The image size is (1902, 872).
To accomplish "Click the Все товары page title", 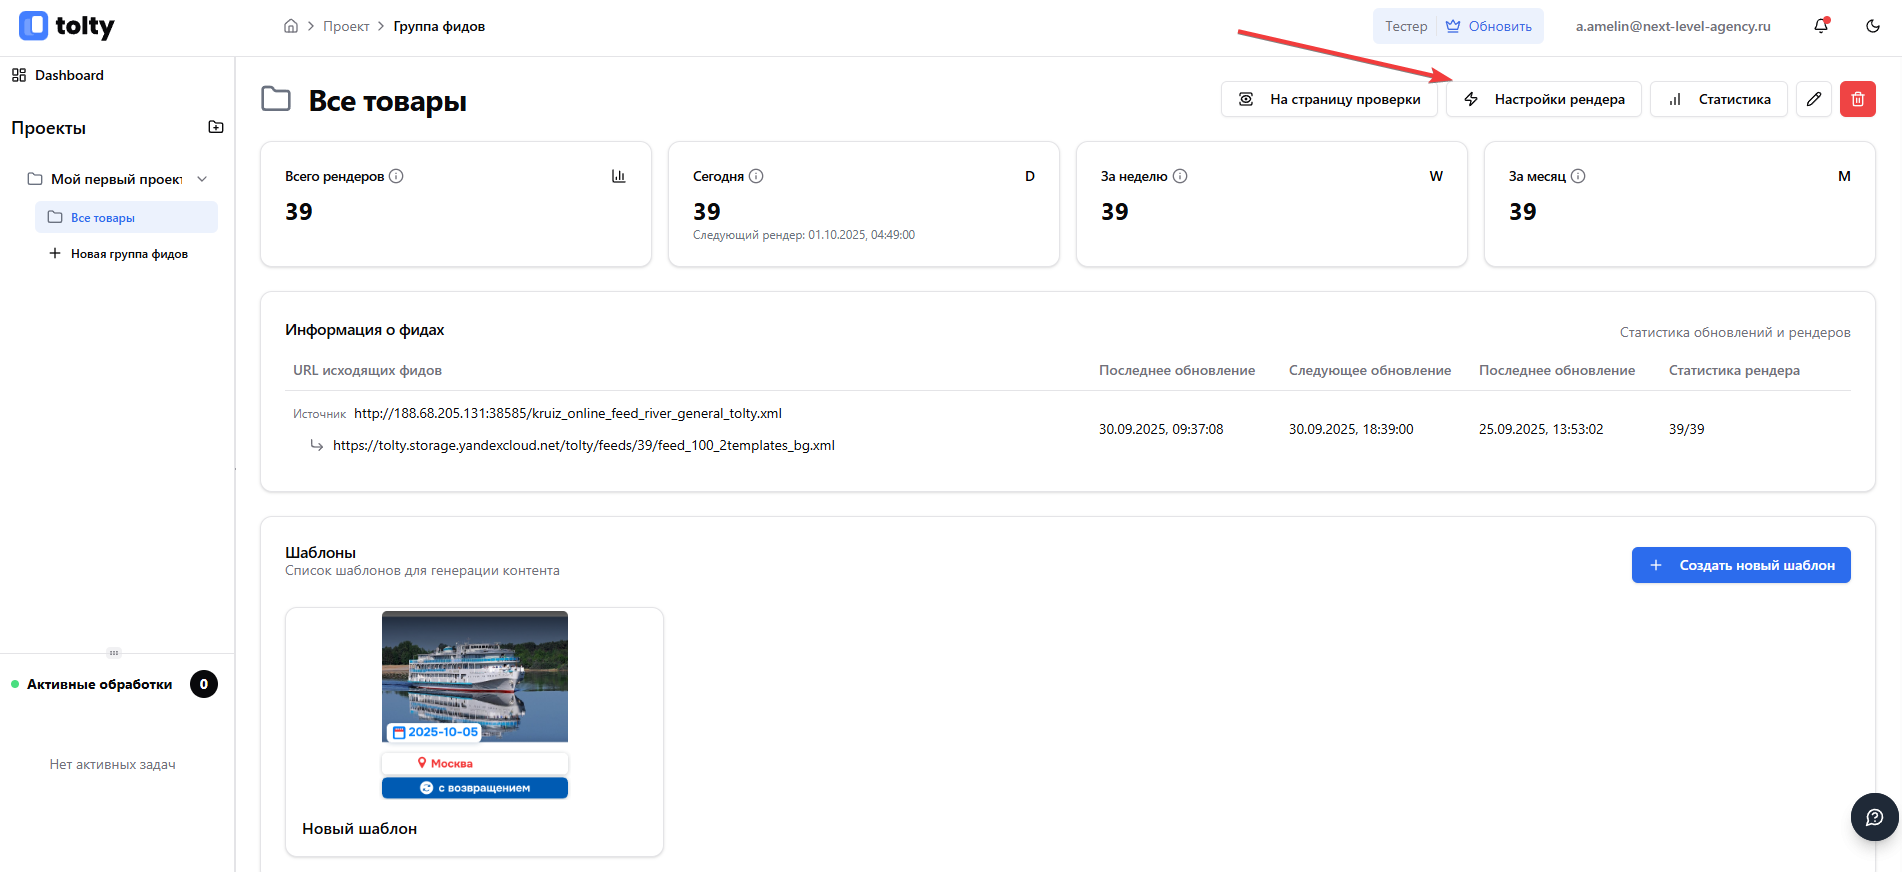I will (x=388, y=101).
